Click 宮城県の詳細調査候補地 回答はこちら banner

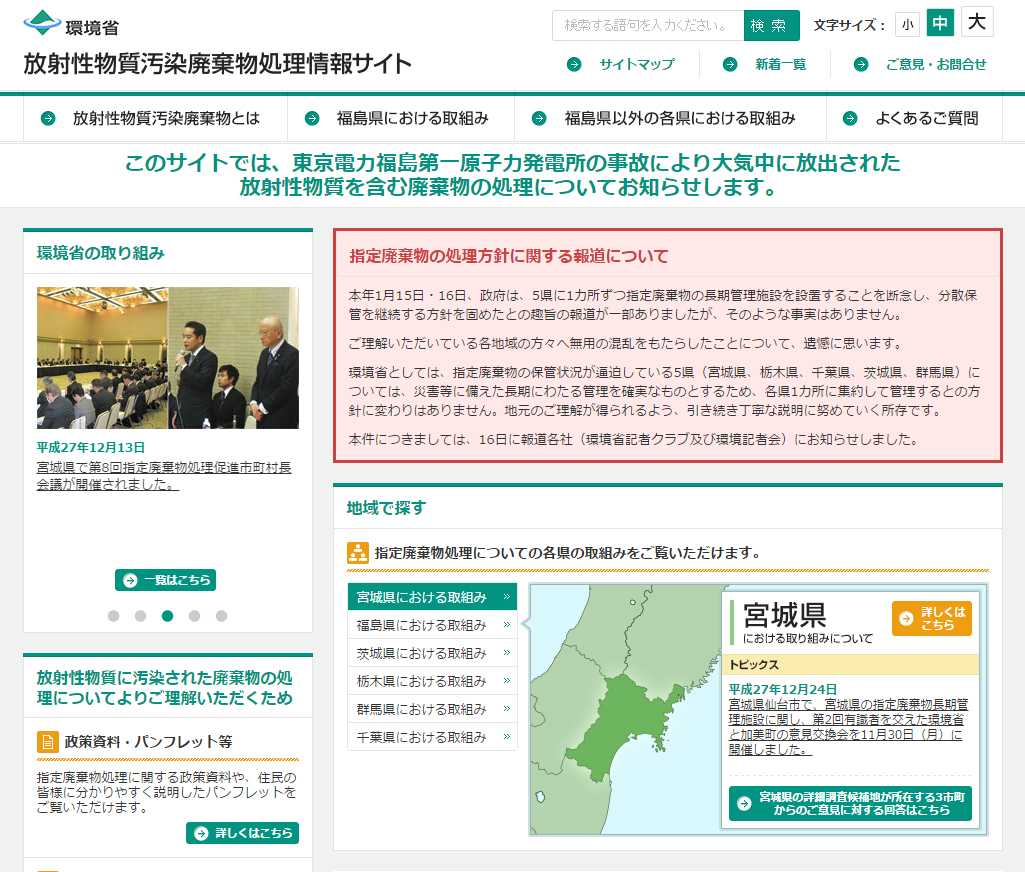pos(850,803)
